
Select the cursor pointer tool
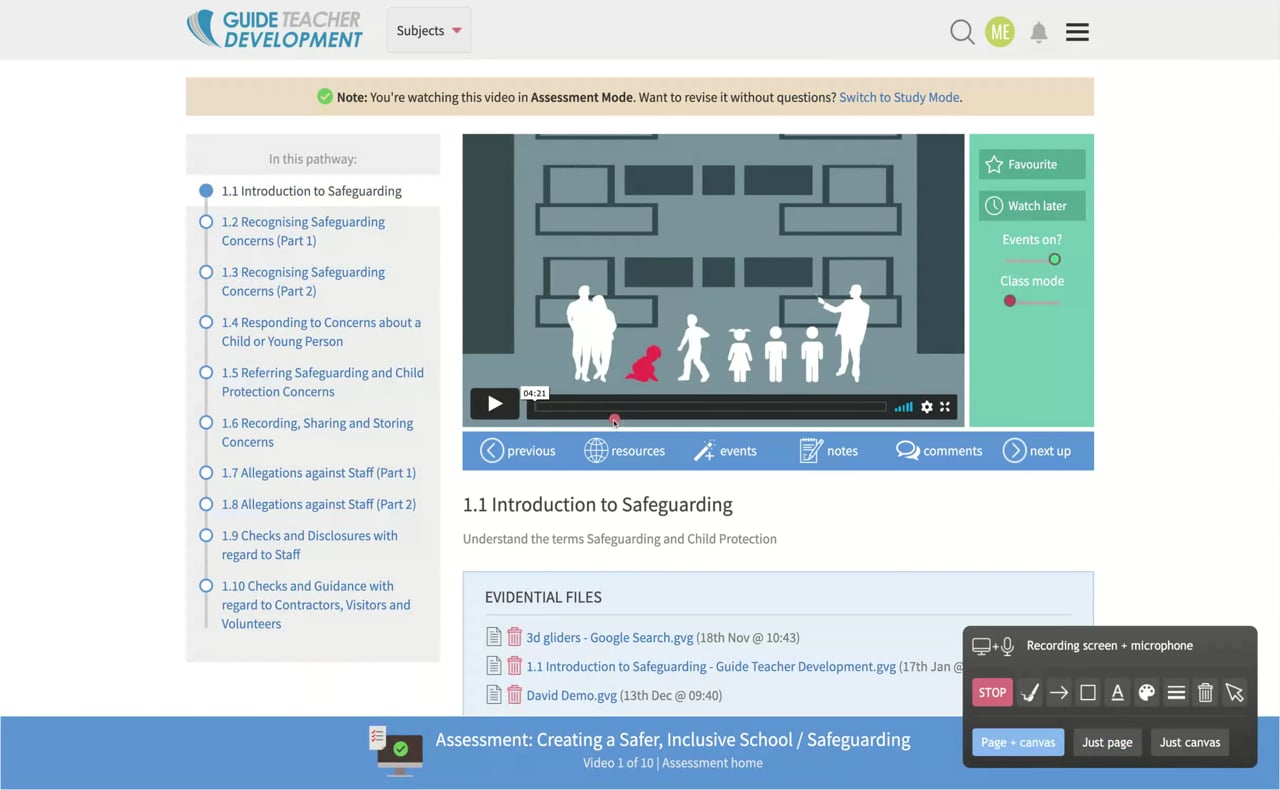(x=1235, y=692)
